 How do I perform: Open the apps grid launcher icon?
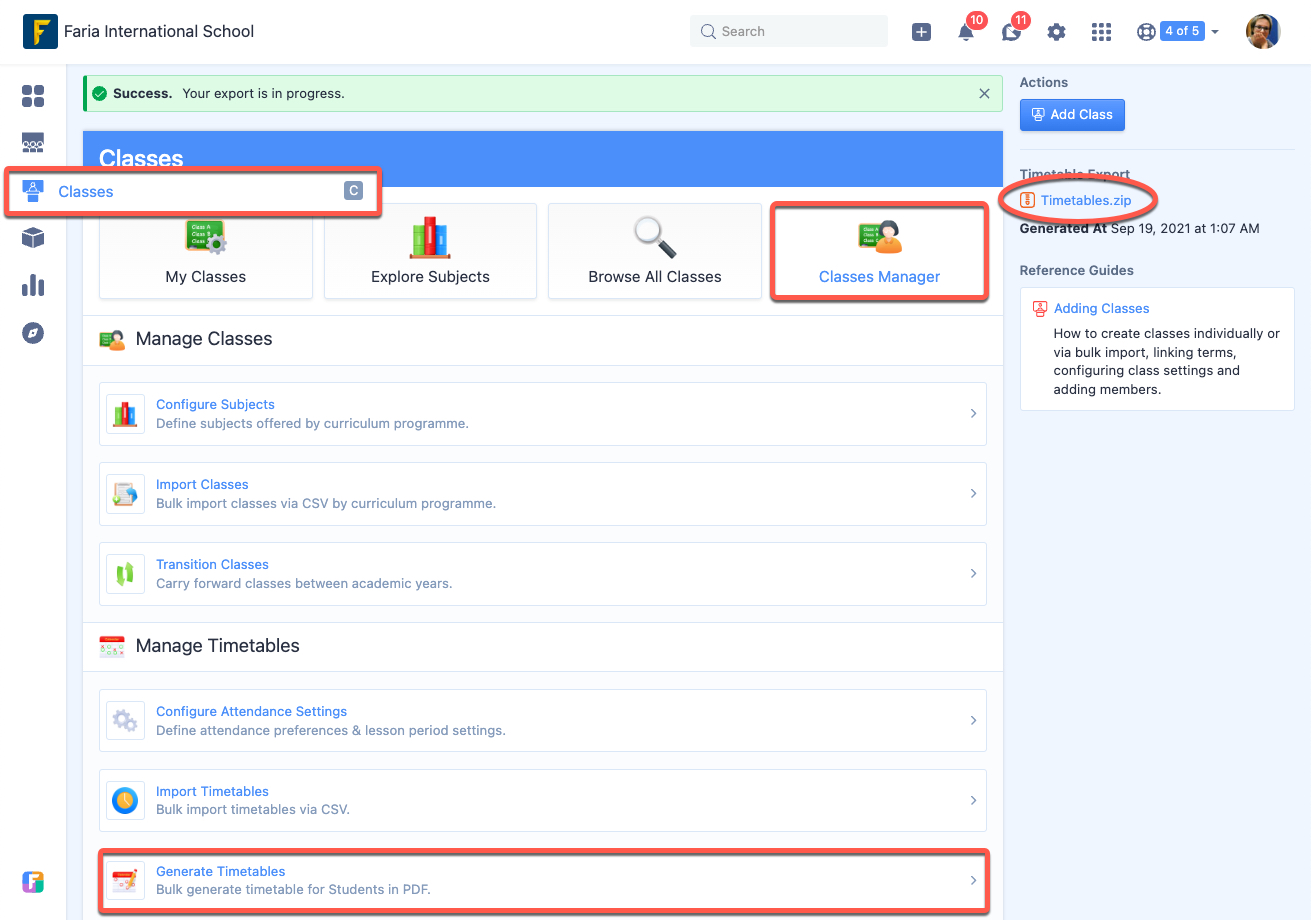tap(1101, 32)
